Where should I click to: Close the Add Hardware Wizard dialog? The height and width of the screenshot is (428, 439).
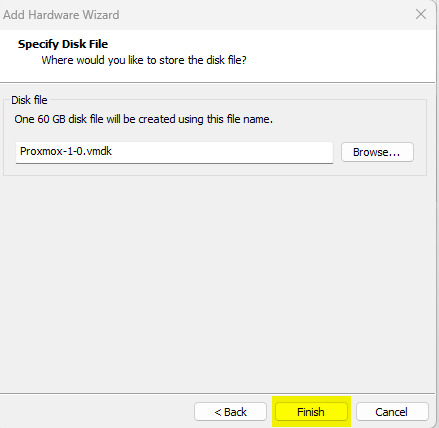421,14
